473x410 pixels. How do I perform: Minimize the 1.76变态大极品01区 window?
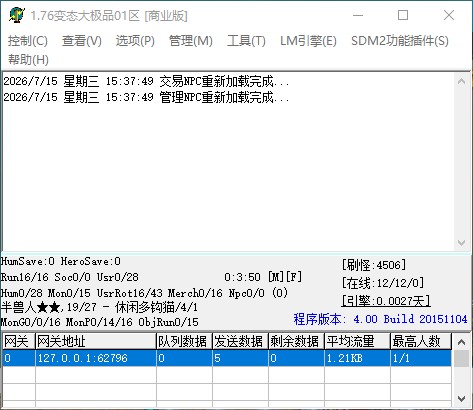[358, 15]
